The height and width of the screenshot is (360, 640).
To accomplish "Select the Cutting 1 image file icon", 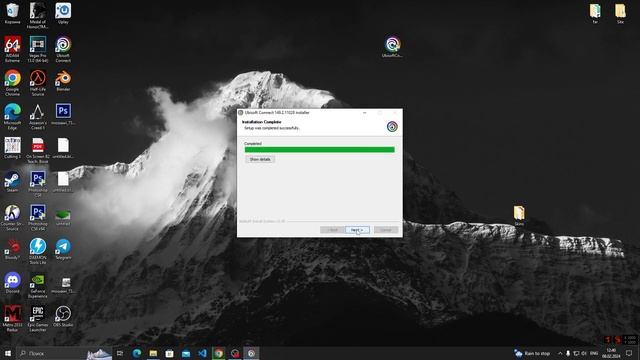I will [13, 148].
